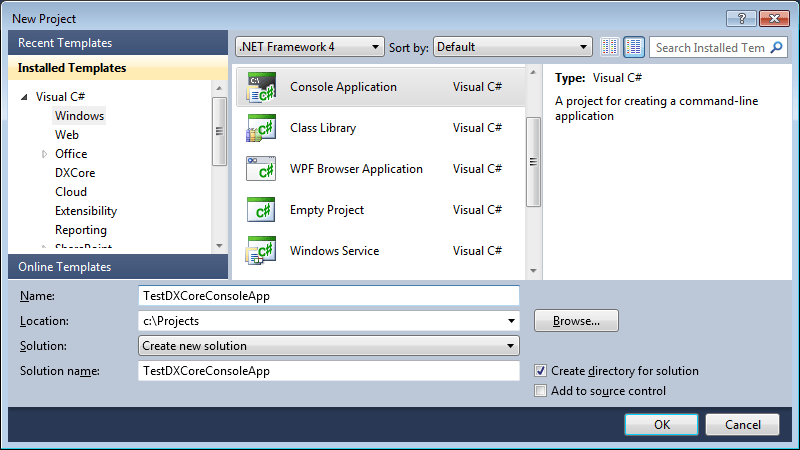Click the OK button
This screenshot has width=800, height=450.
pyautogui.click(x=661, y=424)
